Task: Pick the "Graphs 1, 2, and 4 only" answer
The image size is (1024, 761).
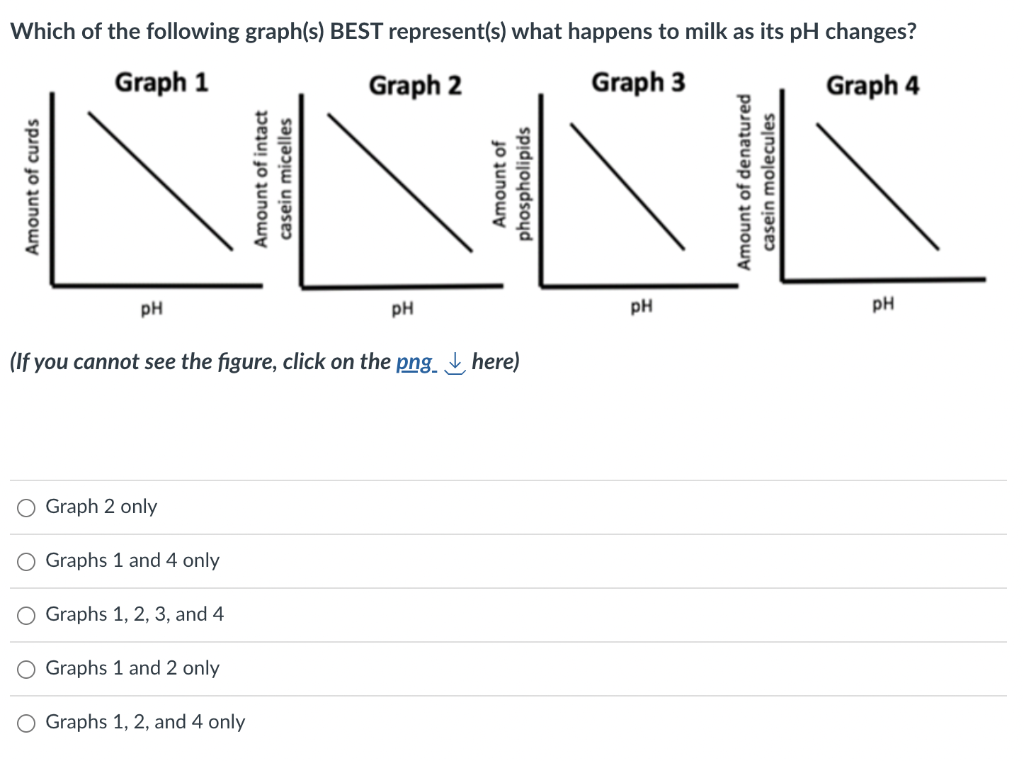Action: click(x=25, y=722)
